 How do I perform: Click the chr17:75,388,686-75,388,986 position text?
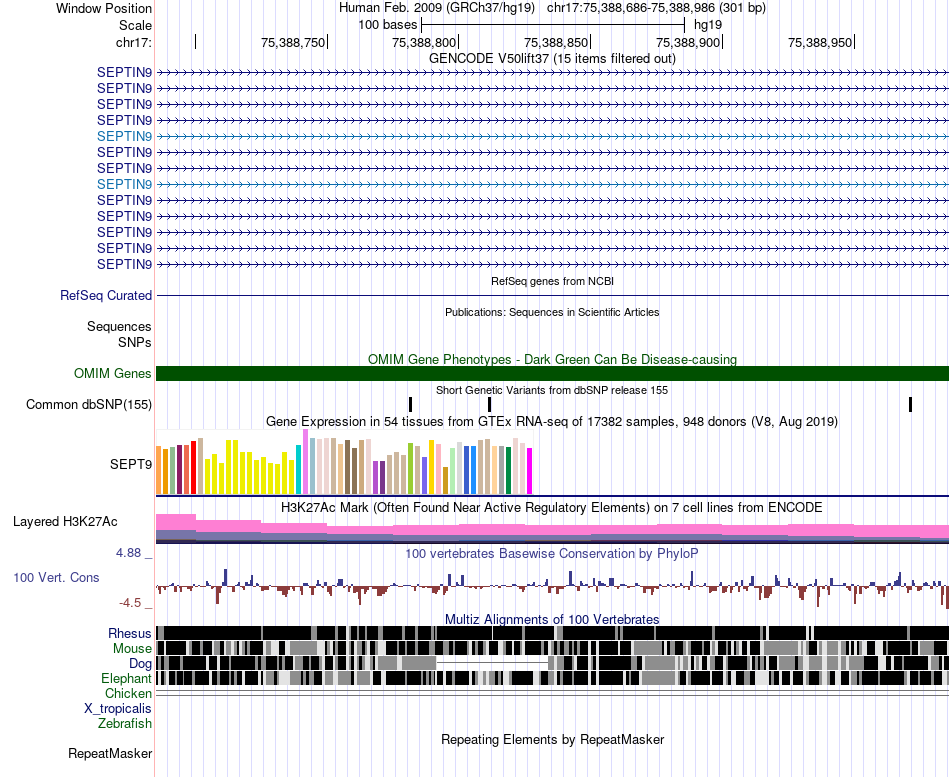pyautogui.click(x=656, y=8)
